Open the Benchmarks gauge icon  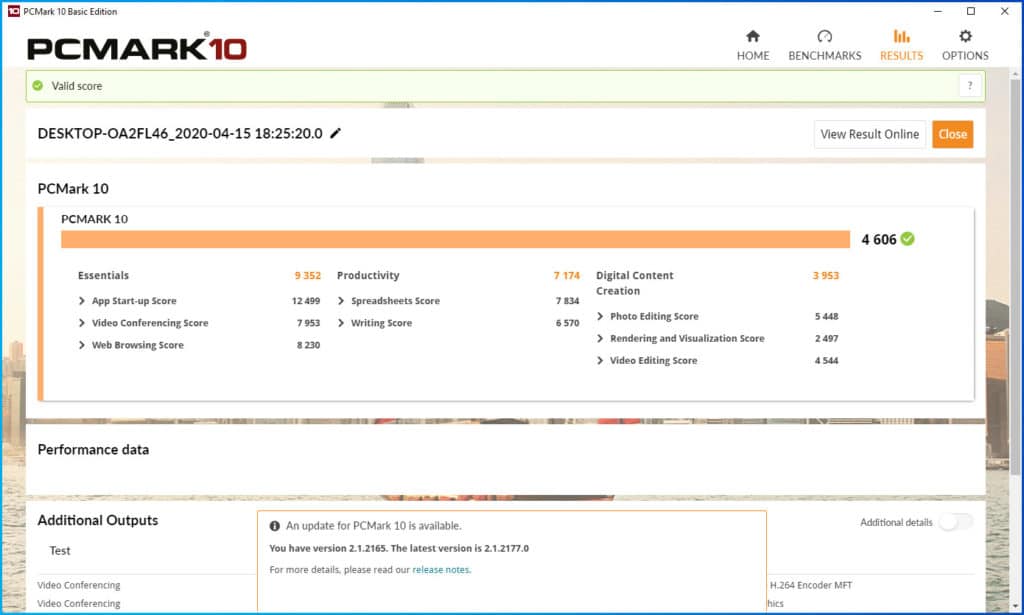[x=825, y=36]
